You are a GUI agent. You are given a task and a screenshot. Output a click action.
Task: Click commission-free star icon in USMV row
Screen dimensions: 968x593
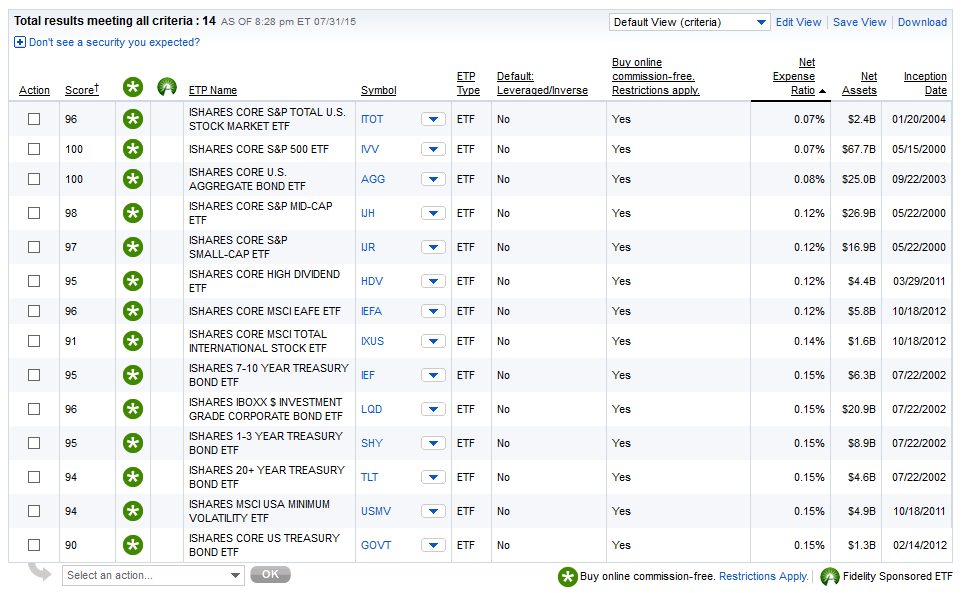click(133, 511)
